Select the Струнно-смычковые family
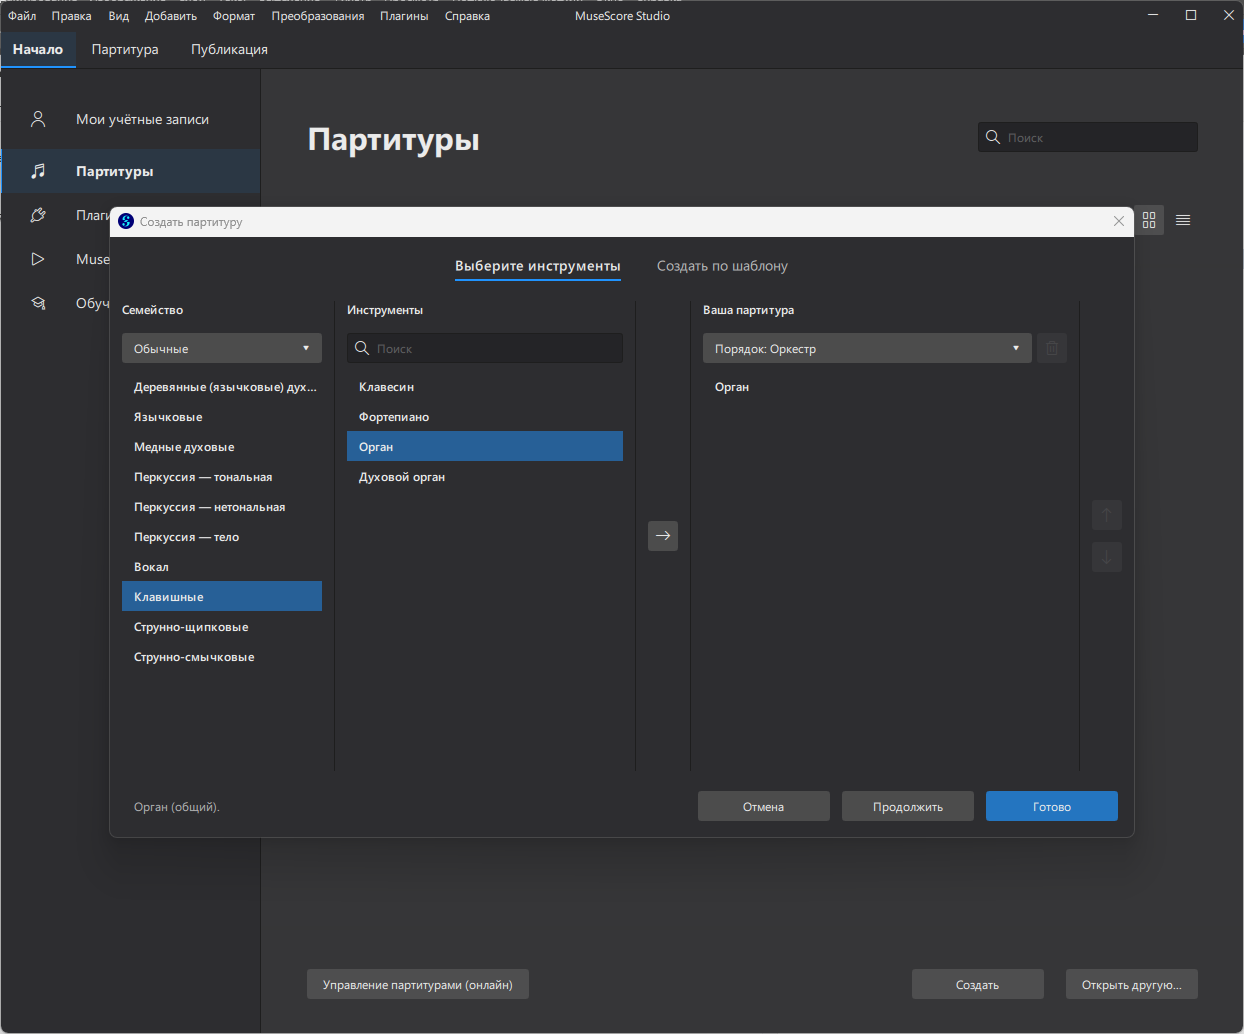The image size is (1244, 1034). [222, 656]
